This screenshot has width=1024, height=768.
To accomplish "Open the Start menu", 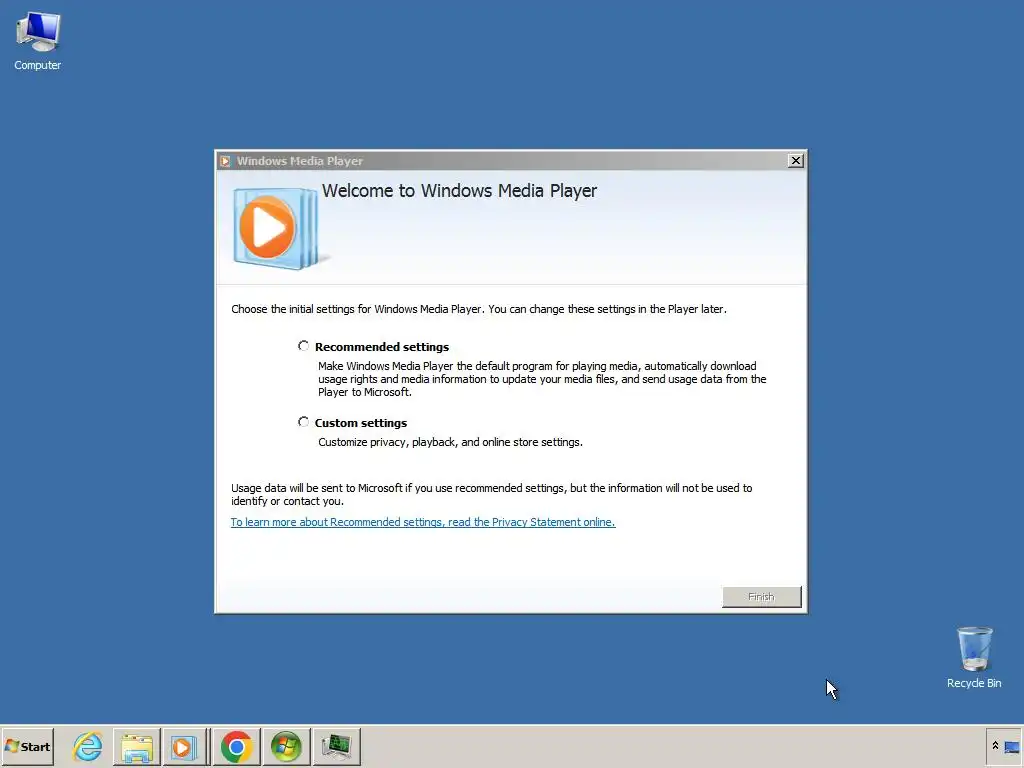I will pos(27,746).
